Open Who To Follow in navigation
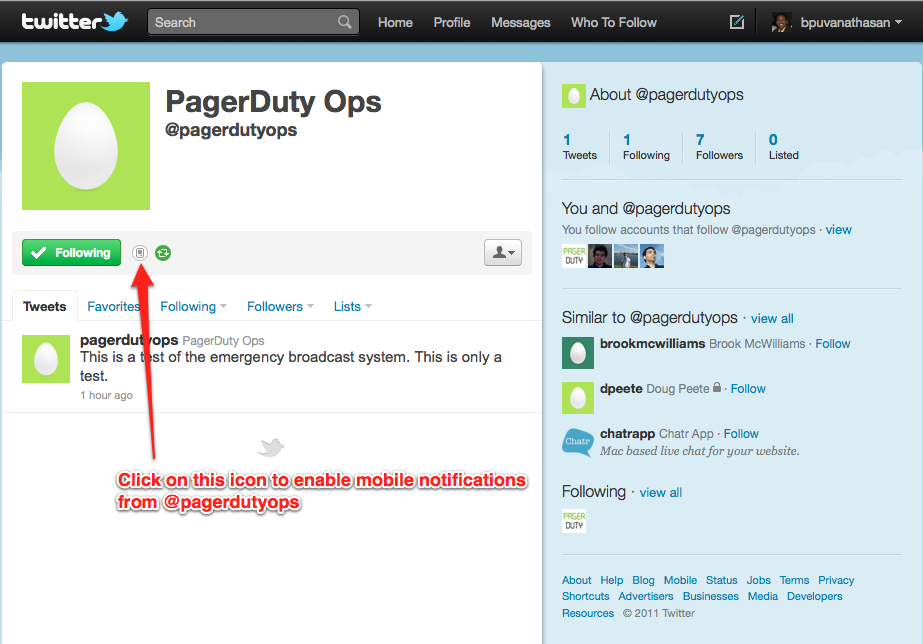 (x=613, y=22)
